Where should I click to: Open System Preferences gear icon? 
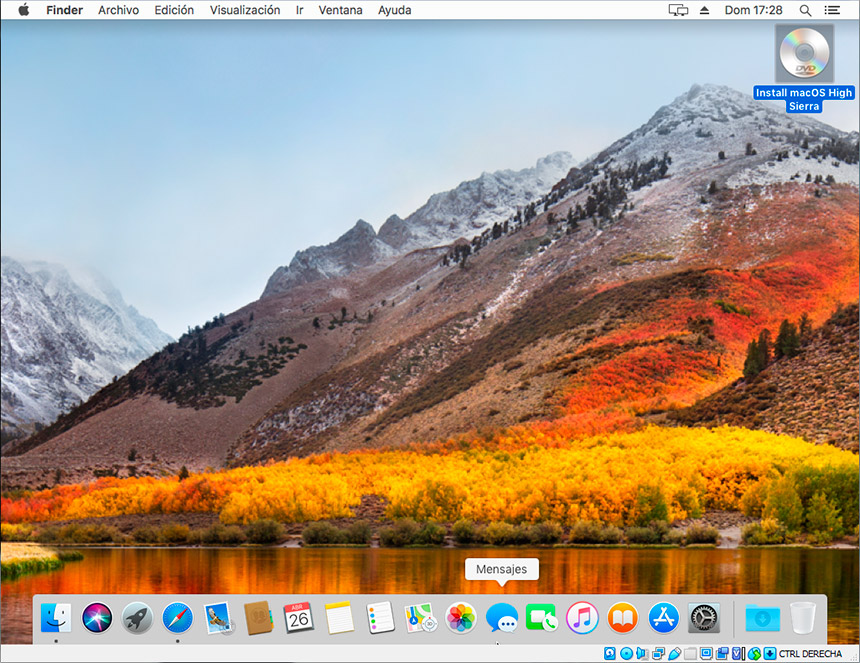pyautogui.click(x=704, y=617)
